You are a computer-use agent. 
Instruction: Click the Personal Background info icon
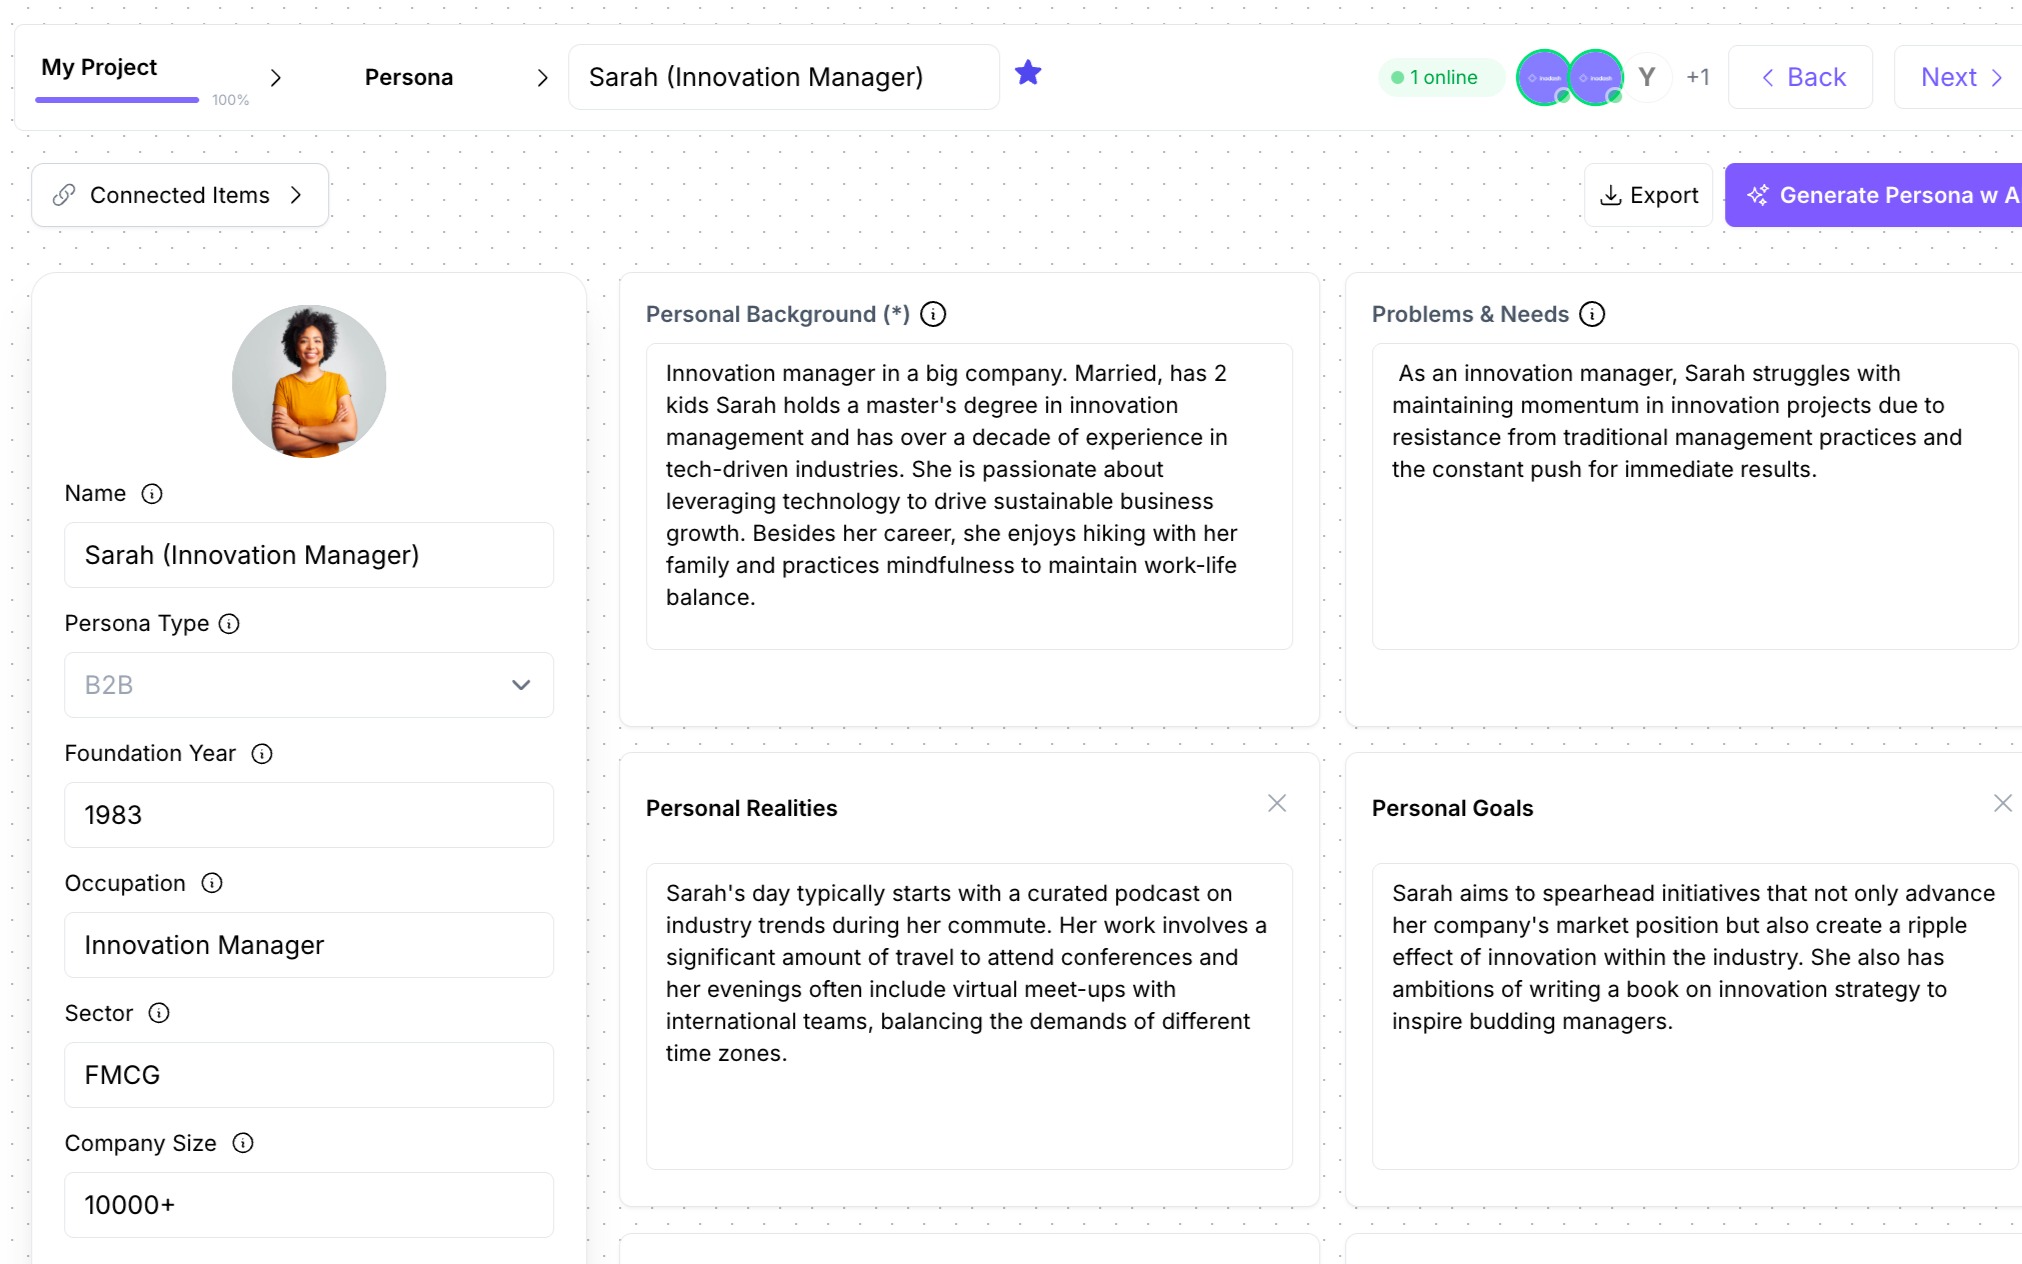[x=933, y=315]
